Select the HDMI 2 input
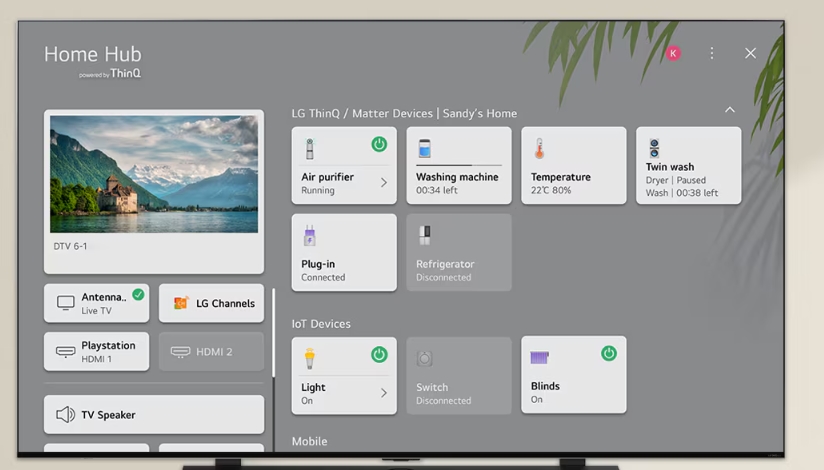Viewport: 824px width, 470px height. pyautogui.click(x=211, y=352)
